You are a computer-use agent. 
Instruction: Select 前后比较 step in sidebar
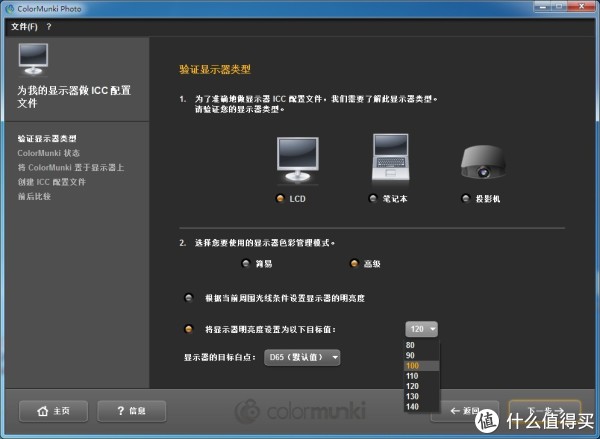coord(34,197)
